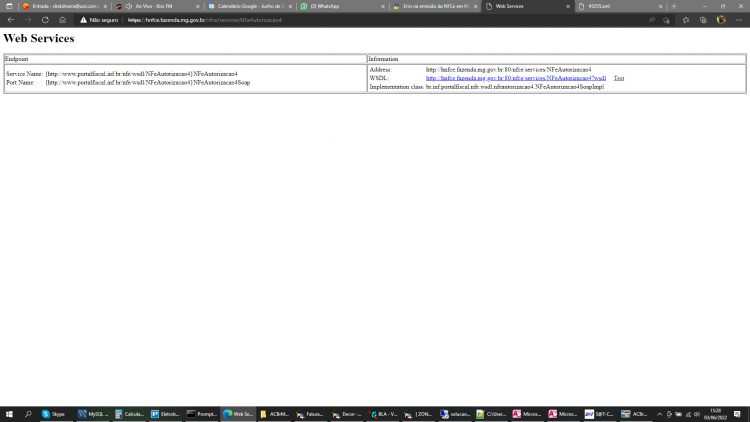The height and width of the screenshot is (422, 750).
Task: Mute the Ao Vivo - Kiss FM tab audio icon
Action: (x=129, y=6)
